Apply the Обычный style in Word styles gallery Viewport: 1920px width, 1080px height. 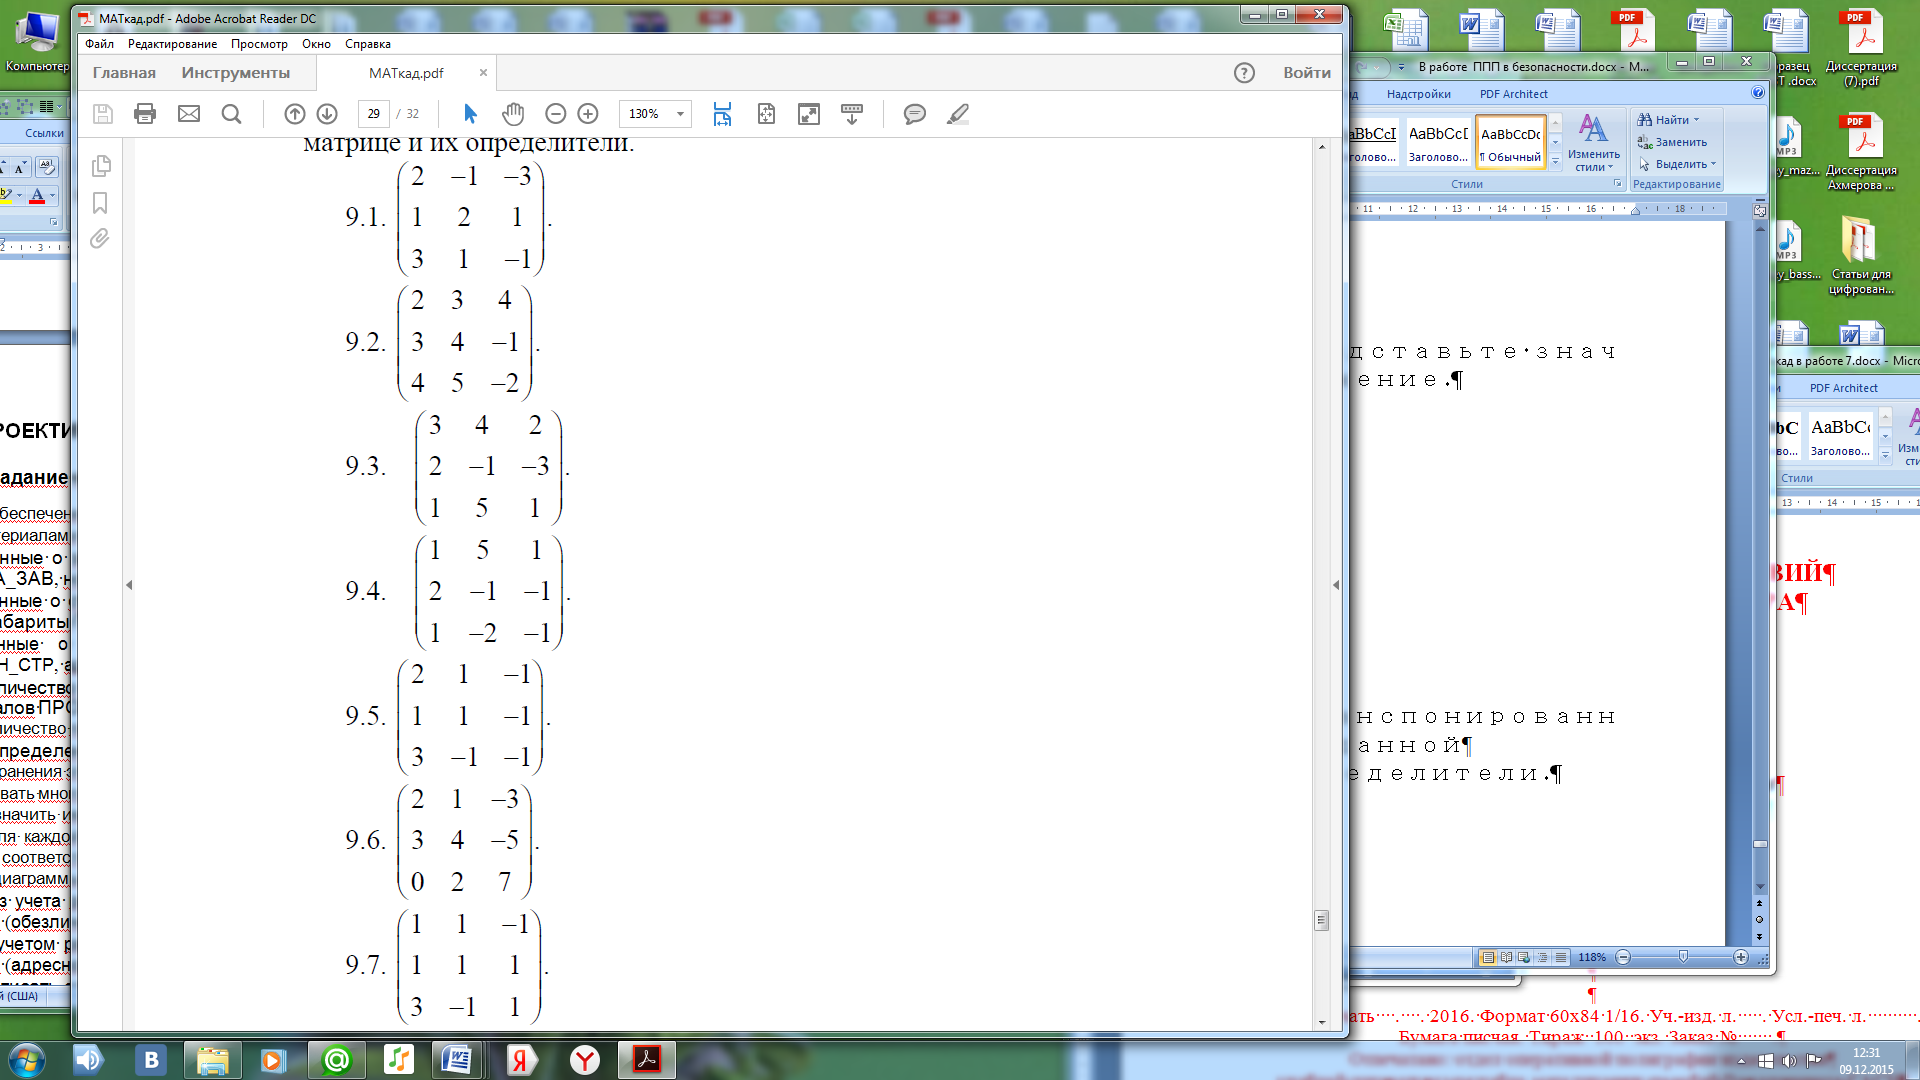(x=1511, y=142)
